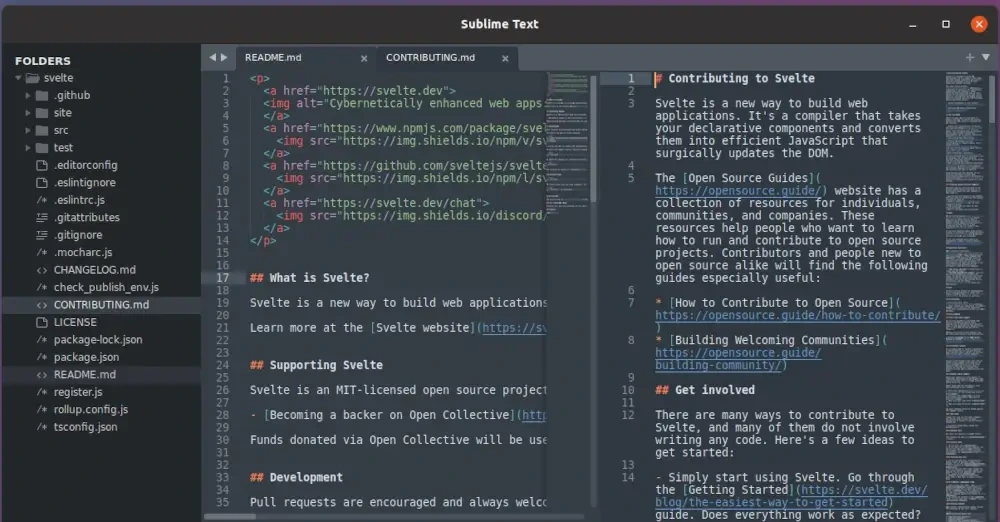Click the .editorconfig file icon
Image resolution: width=1000 pixels, height=522 pixels.
coord(42,165)
